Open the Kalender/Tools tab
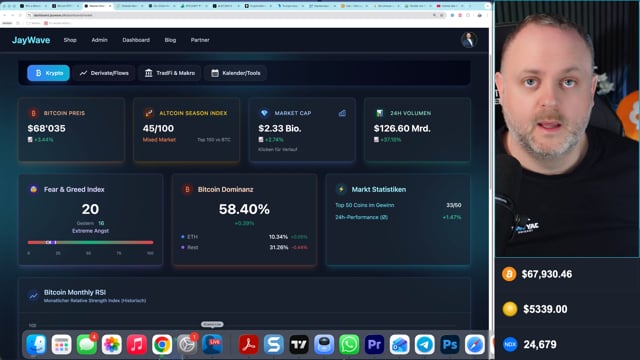The image size is (640, 360). 236,73
